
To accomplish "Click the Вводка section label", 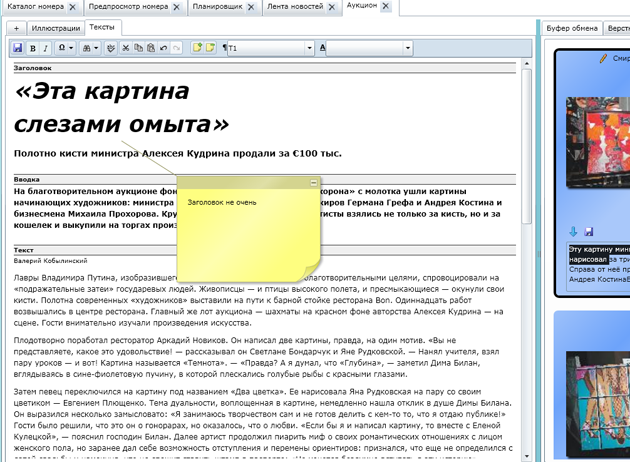I will [x=27, y=179].
